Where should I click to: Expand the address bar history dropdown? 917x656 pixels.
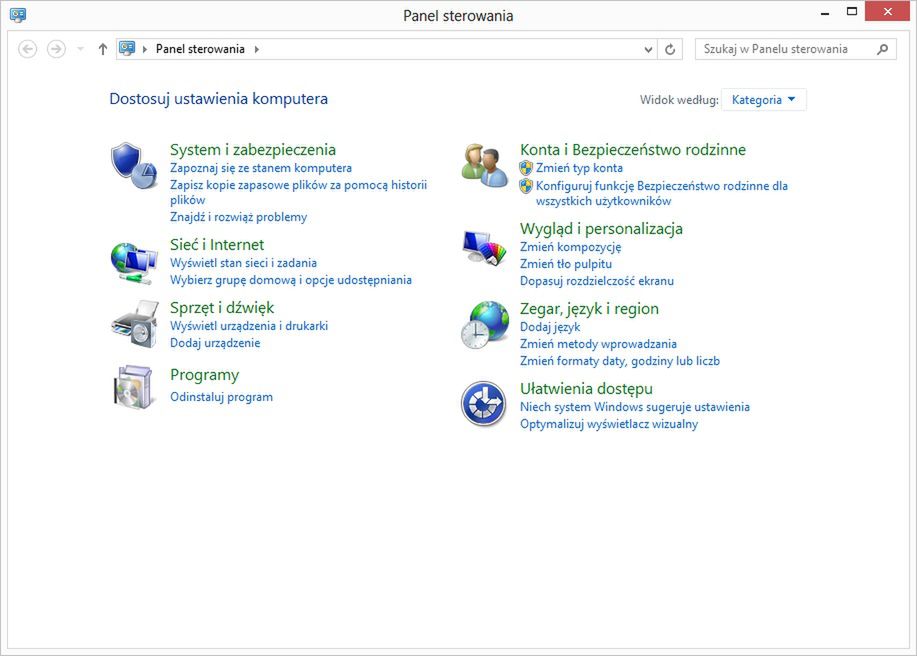(x=648, y=50)
